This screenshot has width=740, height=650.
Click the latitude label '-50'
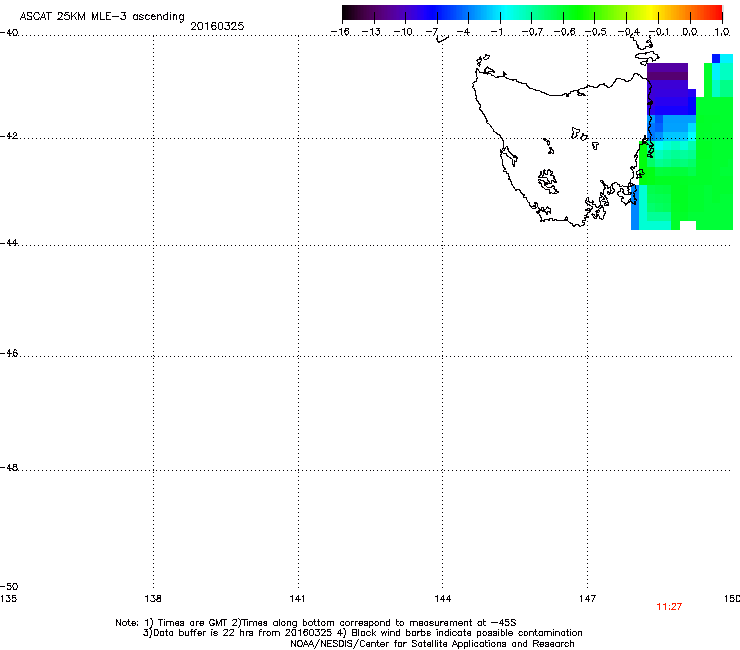[x=9, y=586]
